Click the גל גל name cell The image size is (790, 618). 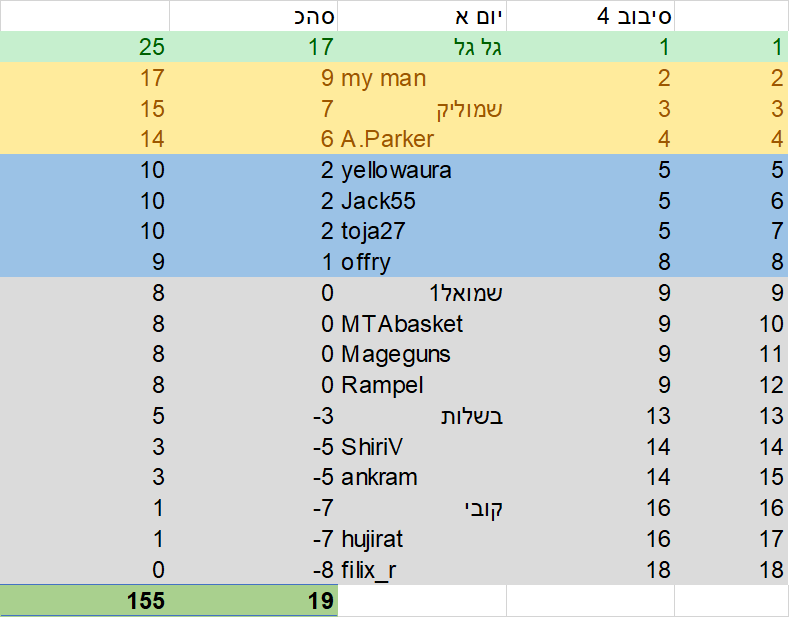422,47
